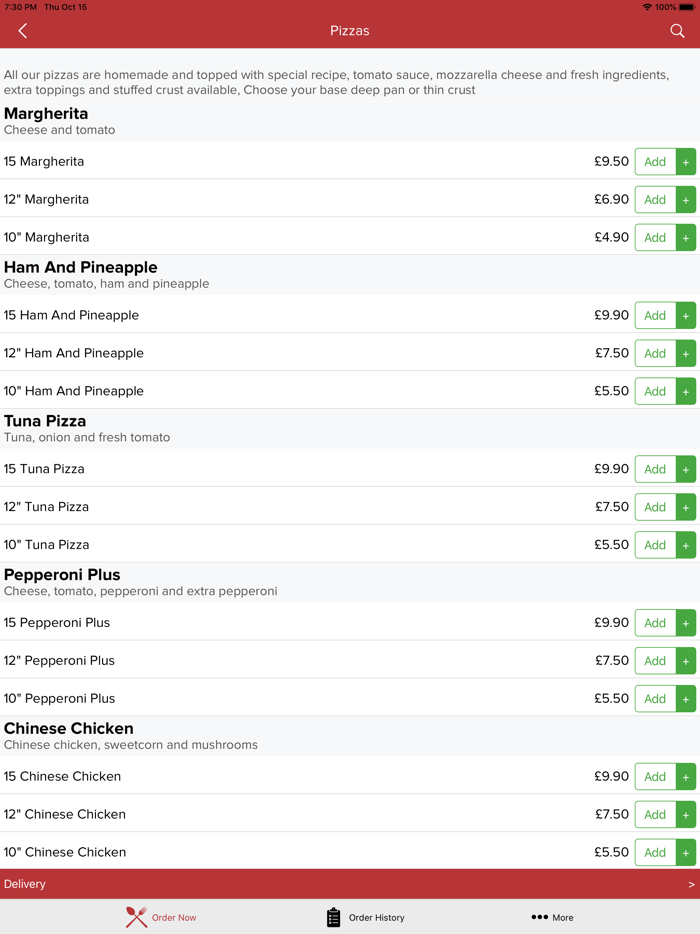Image resolution: width=700 pixels, height=934 pixels.
Task: Tap the More three-dots icon
Action: [539, 917]
